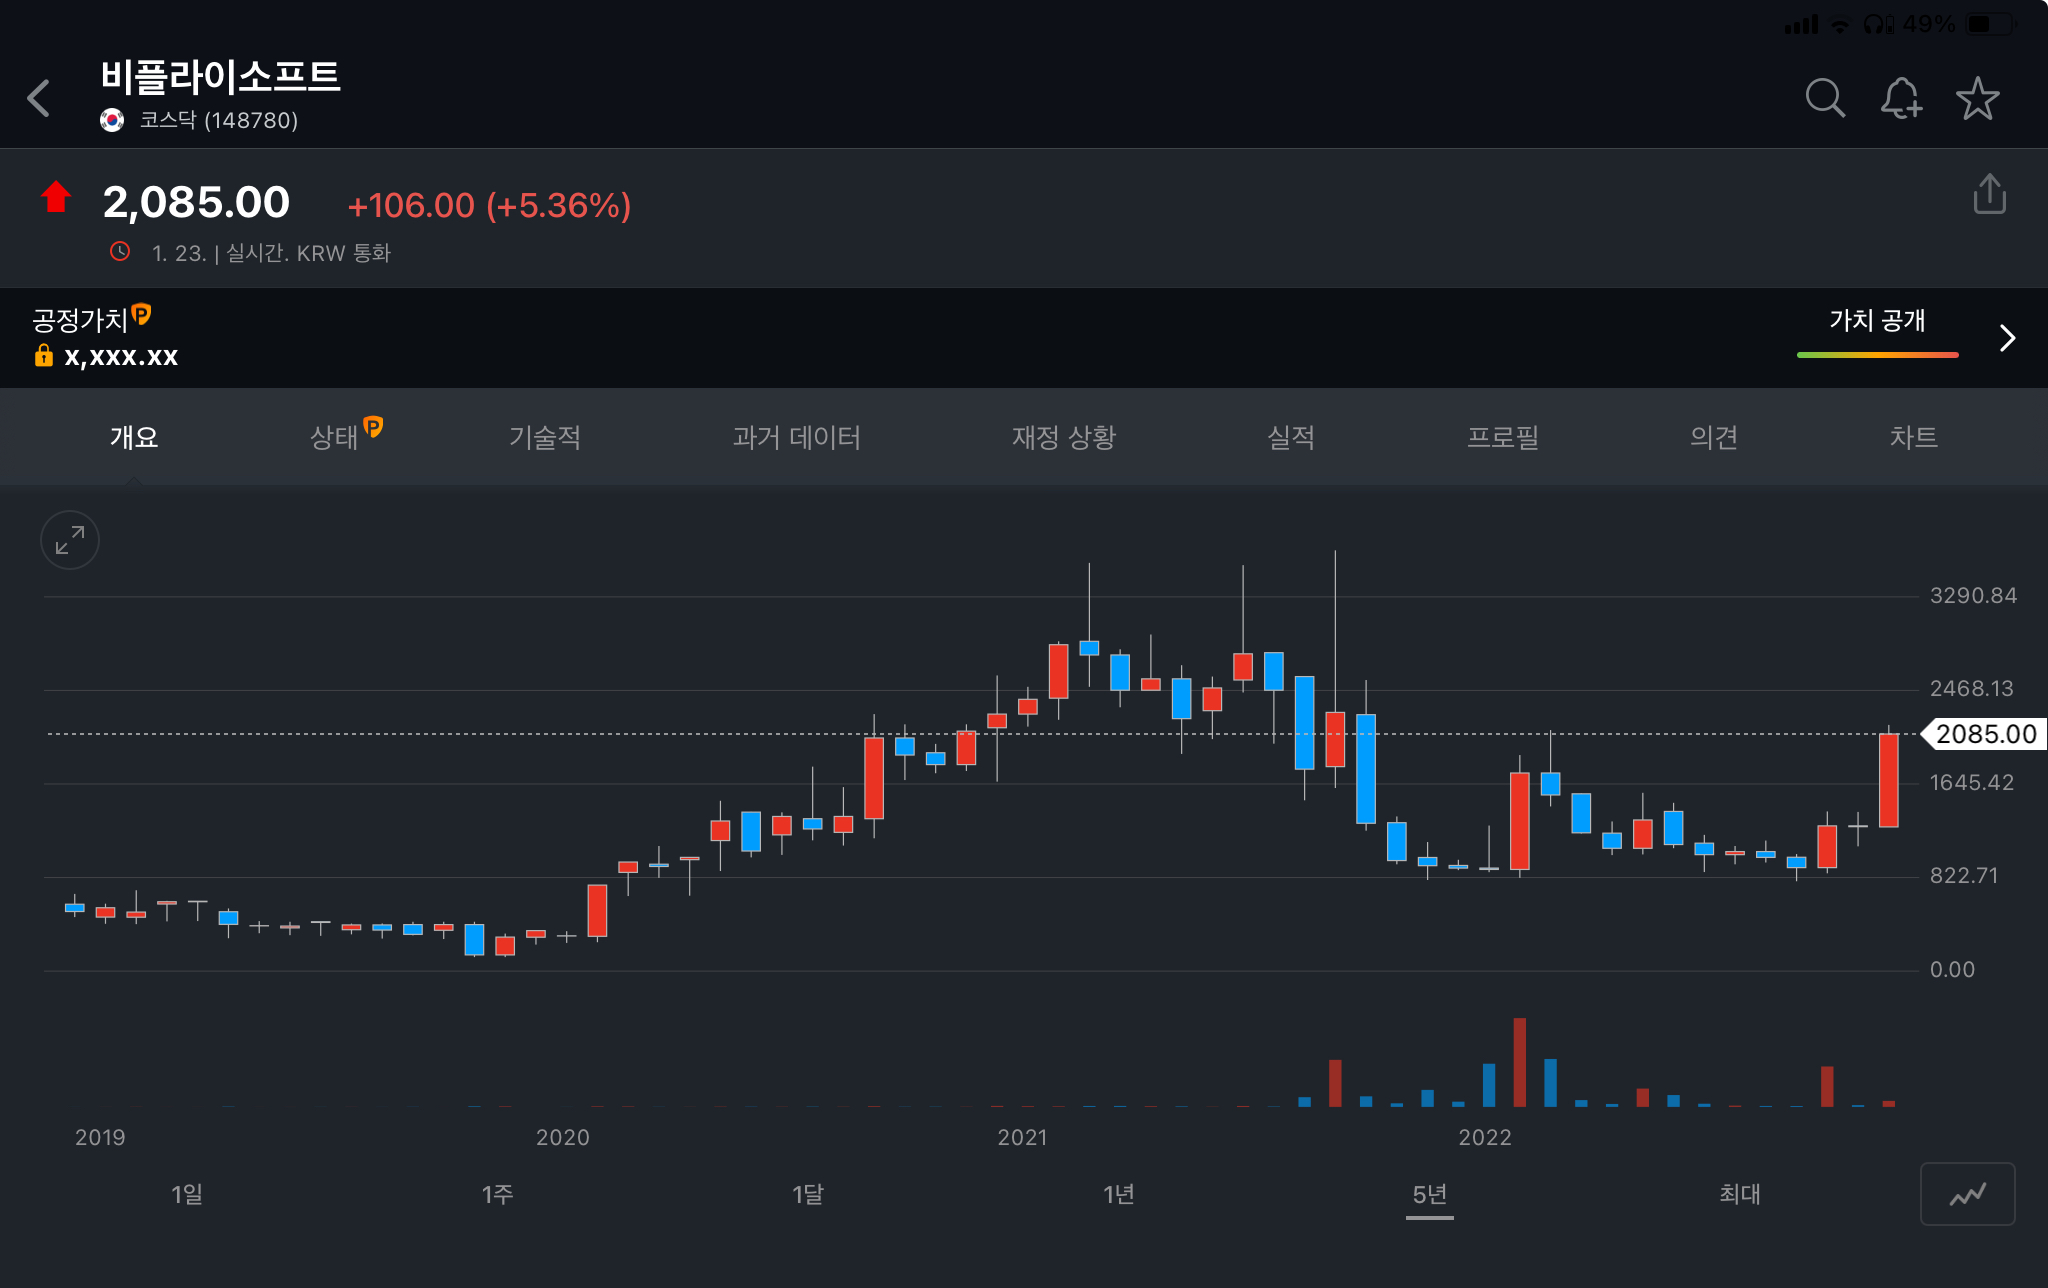The height and width of the screenshot is (1288, 2048).
Task: Tap the 2021 label on time axis
Action: coord(1022,1138)
